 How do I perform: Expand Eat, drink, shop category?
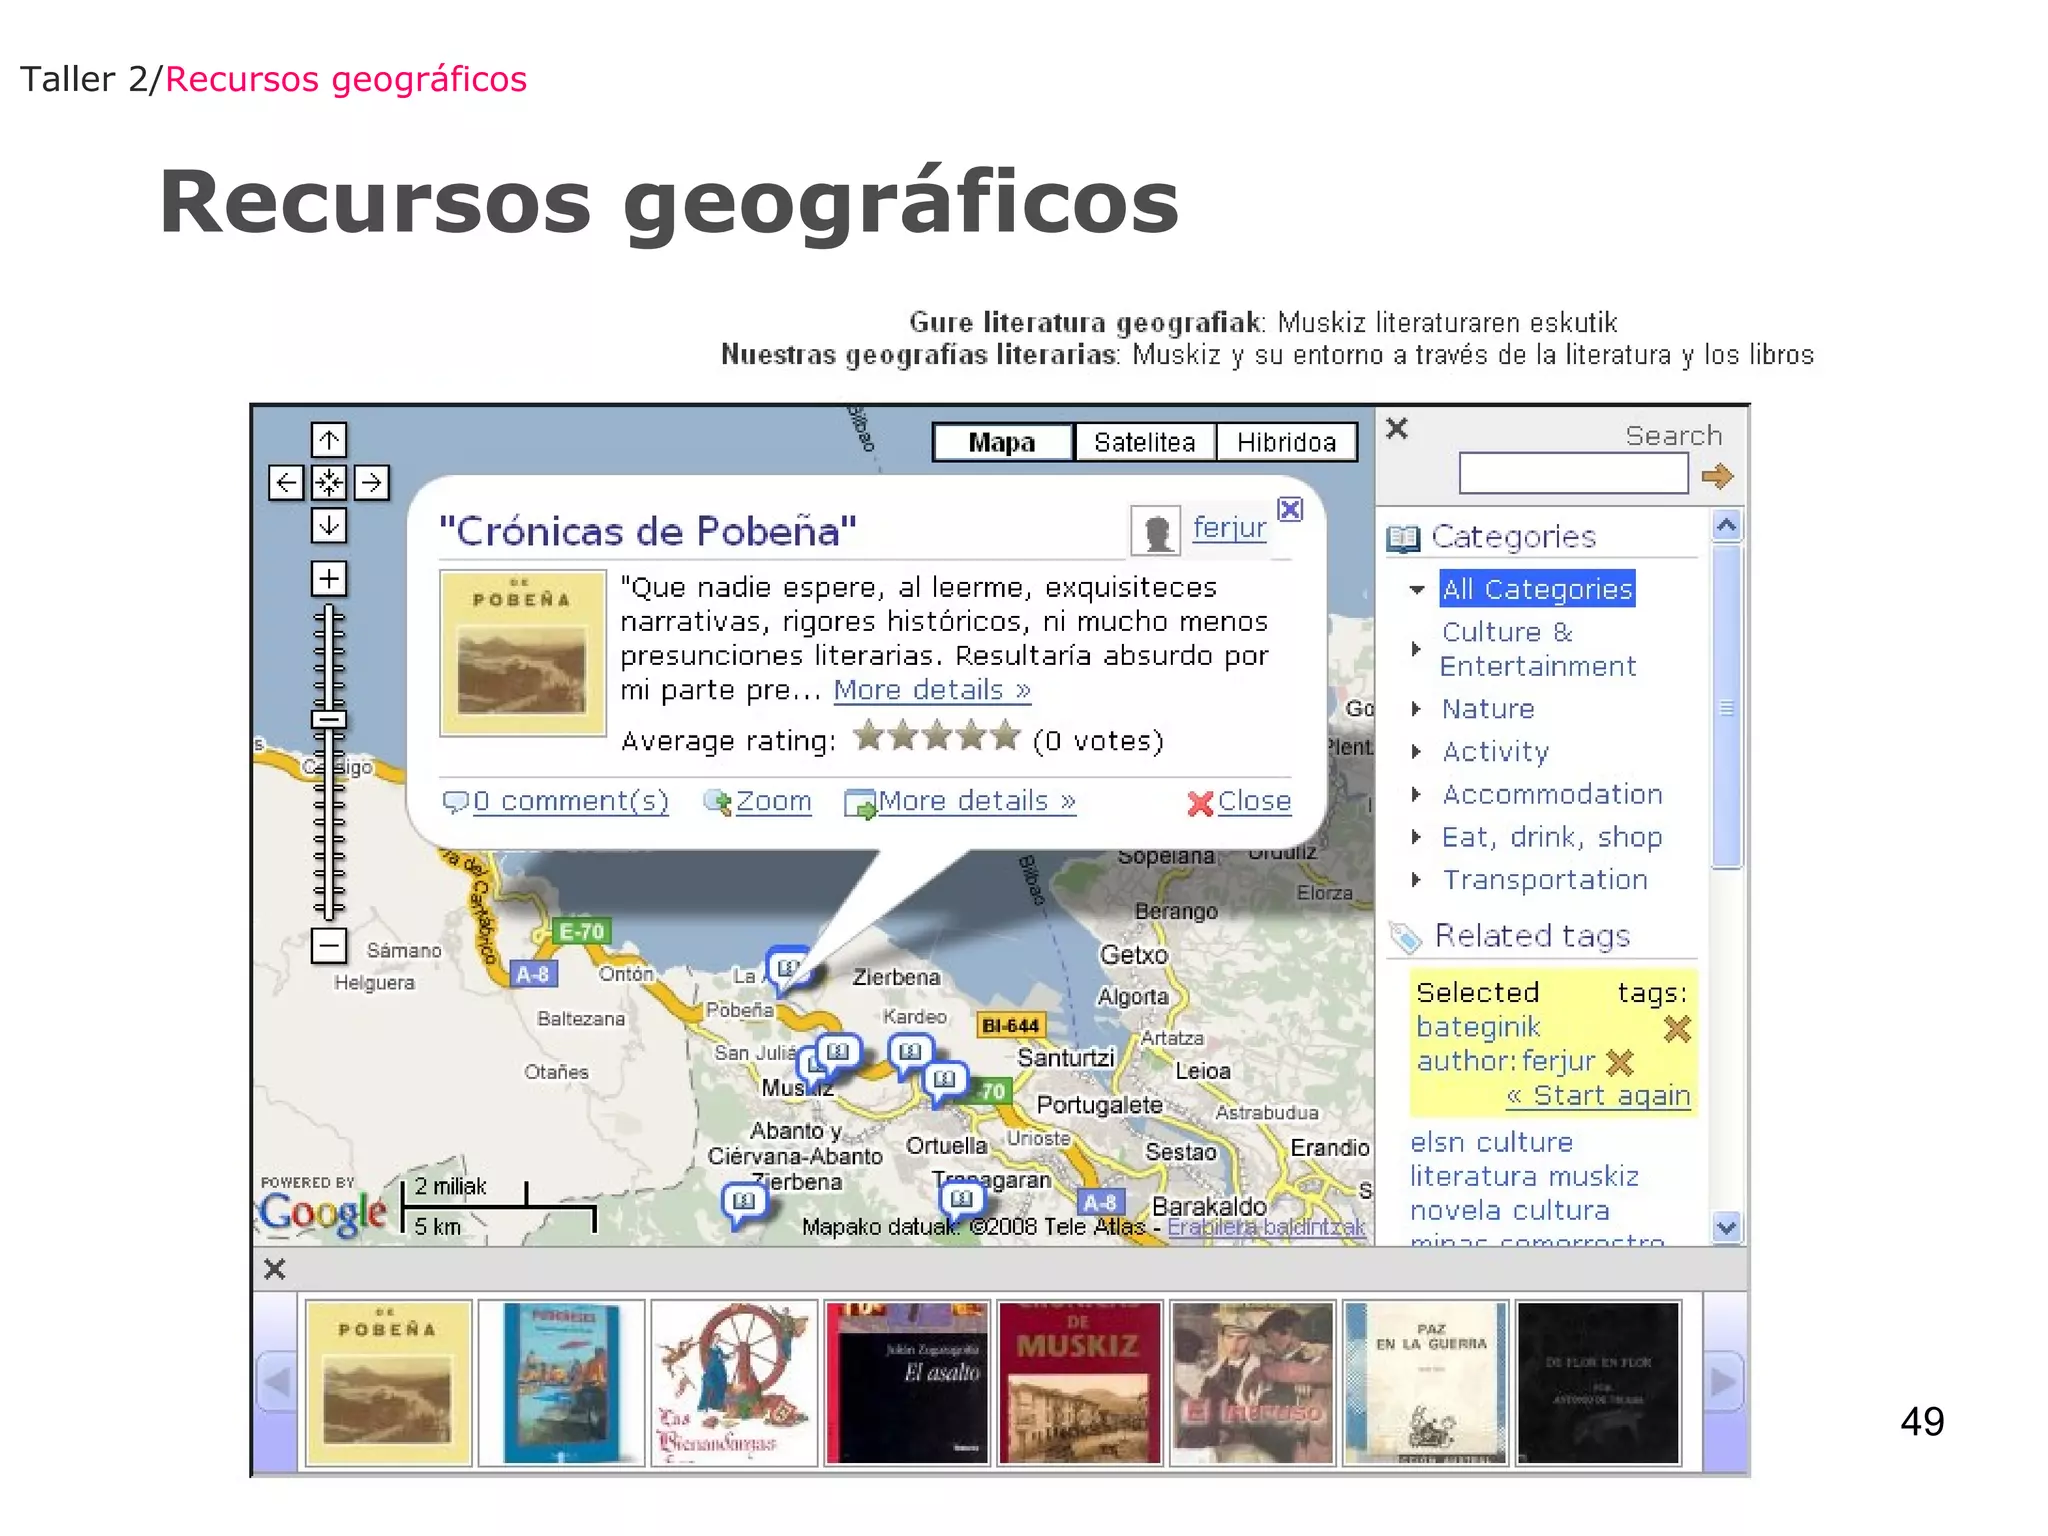(x=1415, y=837)
